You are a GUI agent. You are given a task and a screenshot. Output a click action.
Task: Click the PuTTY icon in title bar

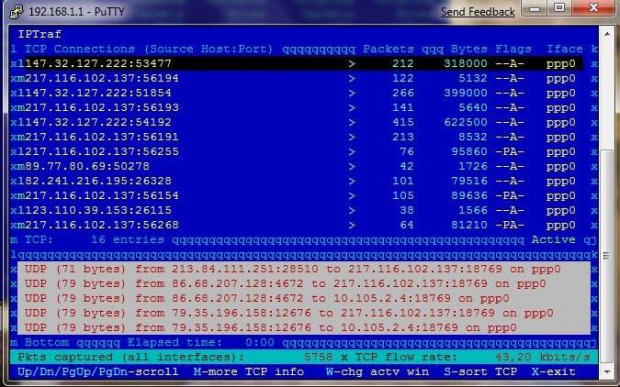[x=16, y=11]
